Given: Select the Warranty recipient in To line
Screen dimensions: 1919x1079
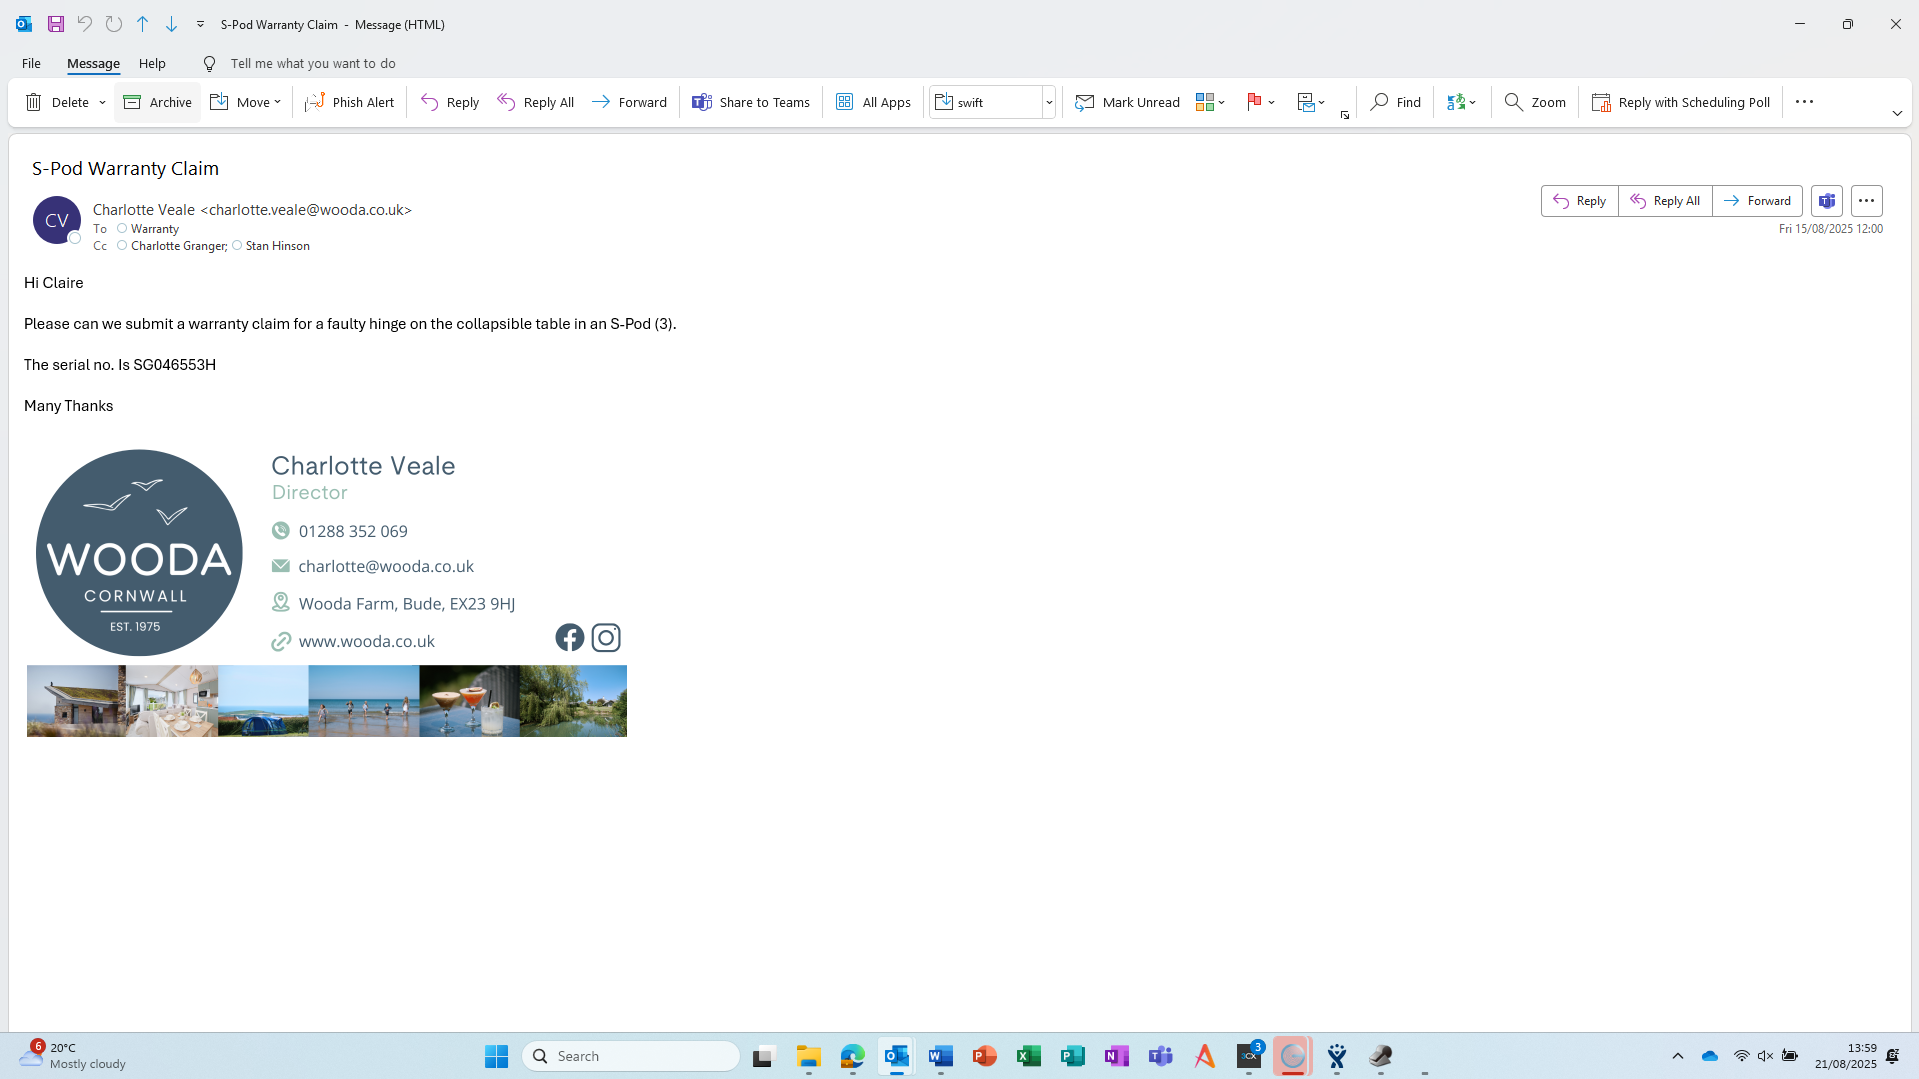Looking at the screenshot, I should pyautogui.click(x=154, y=229).
